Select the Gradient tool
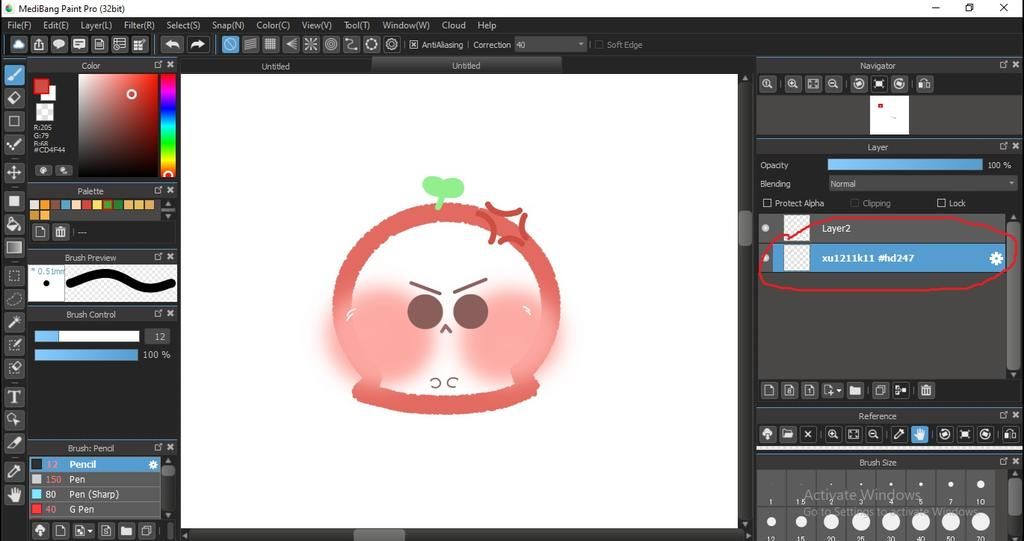 click(x=14, y=248)
